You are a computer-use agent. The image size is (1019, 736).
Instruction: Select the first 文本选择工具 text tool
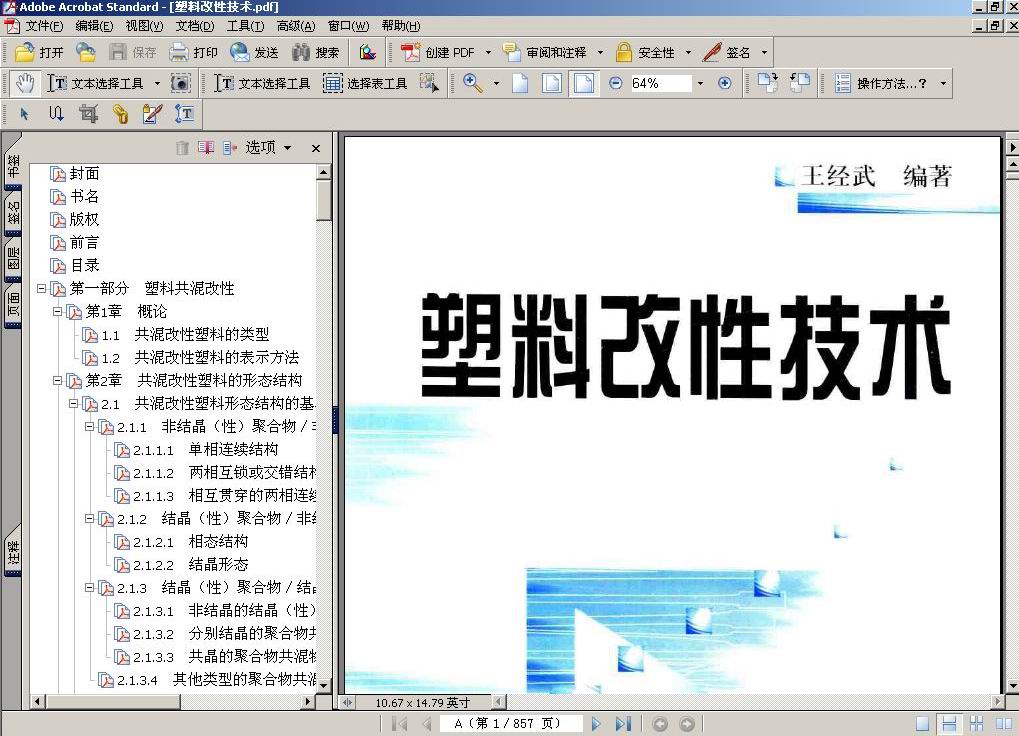coord(96,83)
